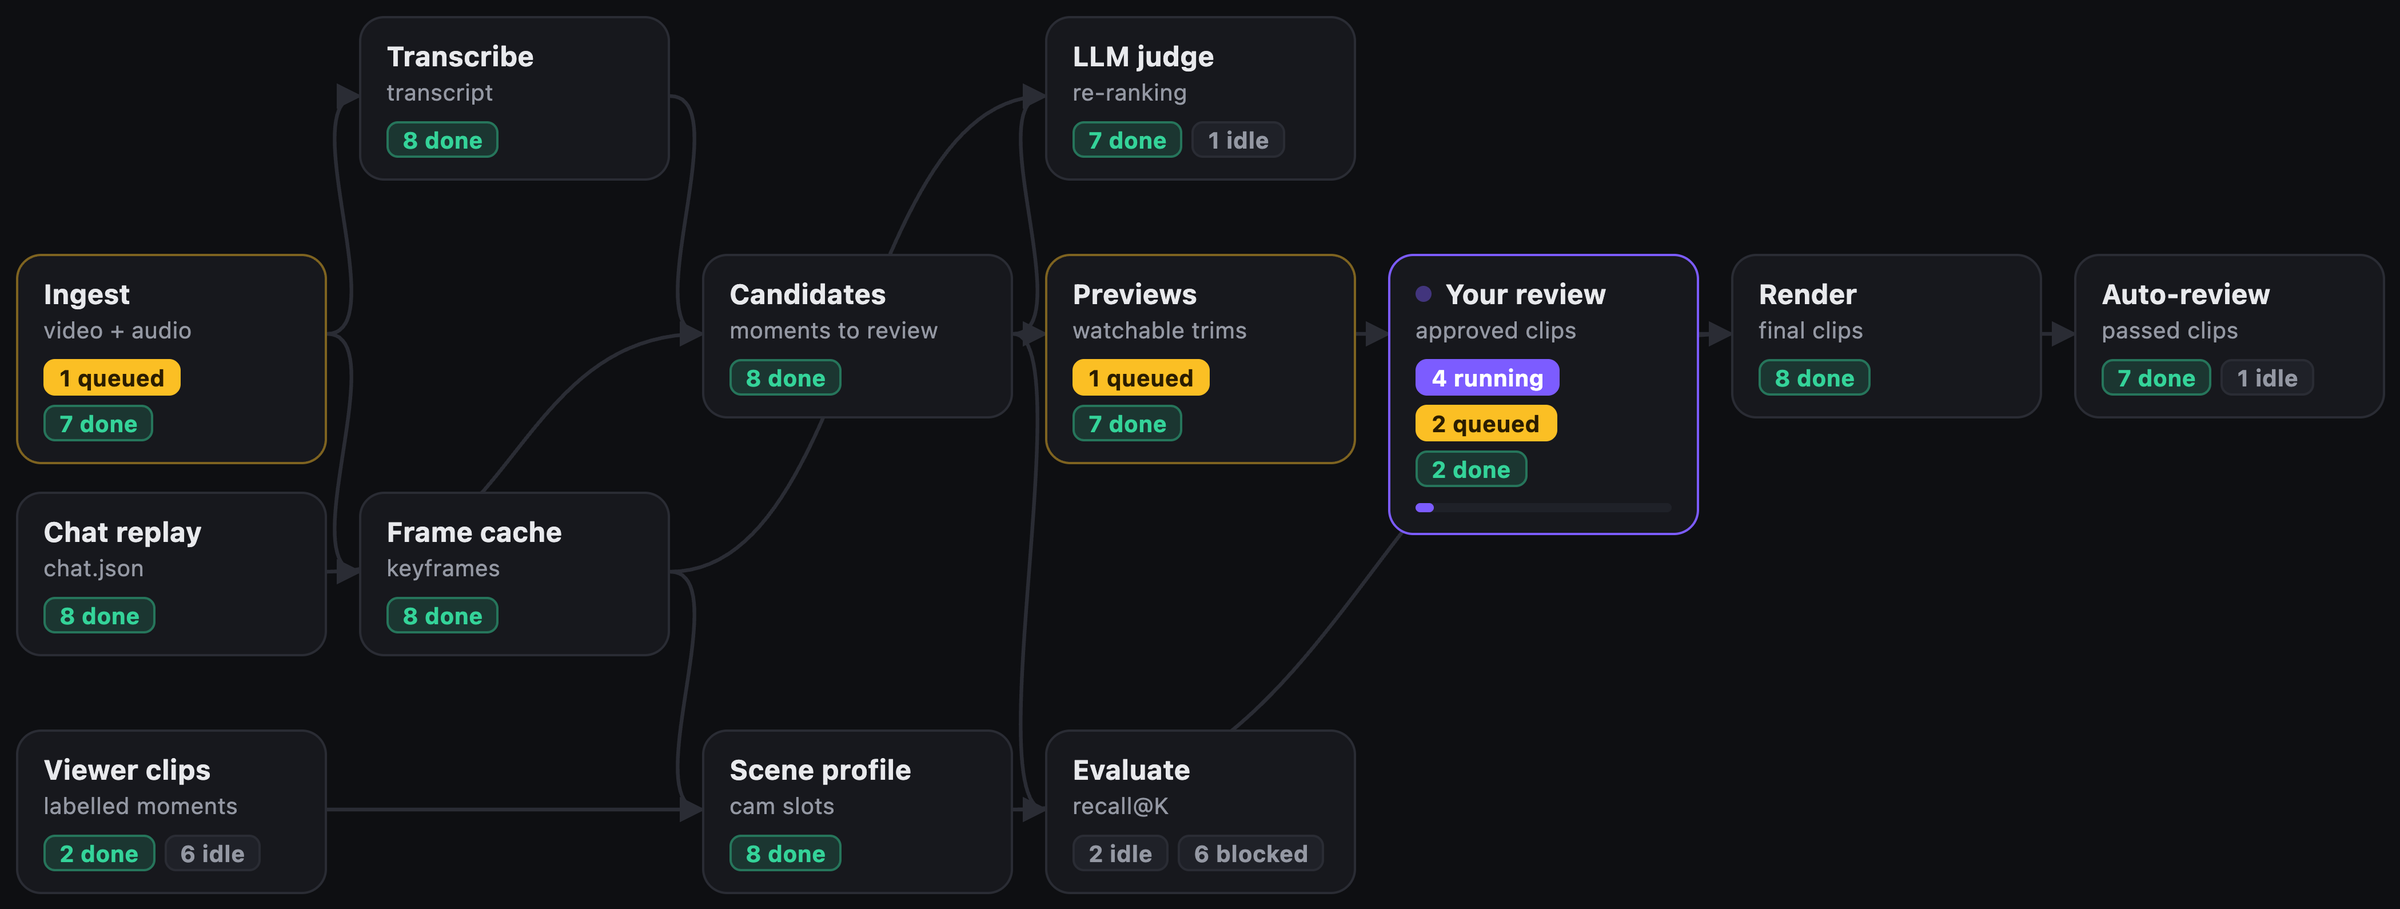Click the '8 done' badge in Transcribe
Screen dimensions: 2400x909
point(442,140)
